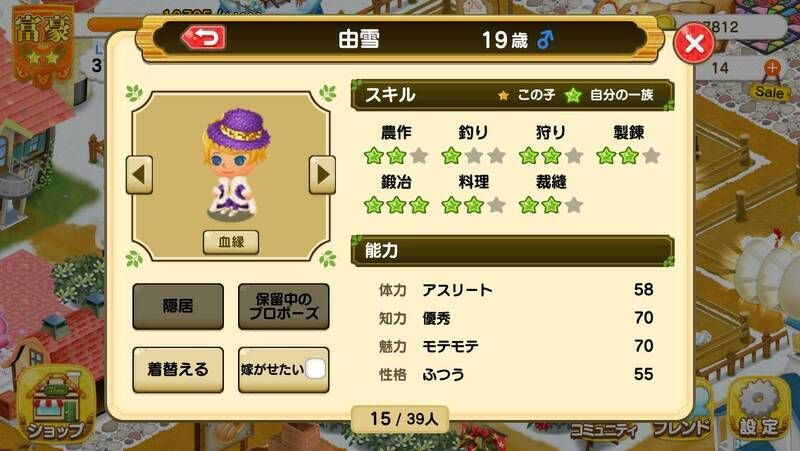This screenshot has width=800, height=451.
Task: Open the コミュニティ community menu
Action: click(604, 431)
